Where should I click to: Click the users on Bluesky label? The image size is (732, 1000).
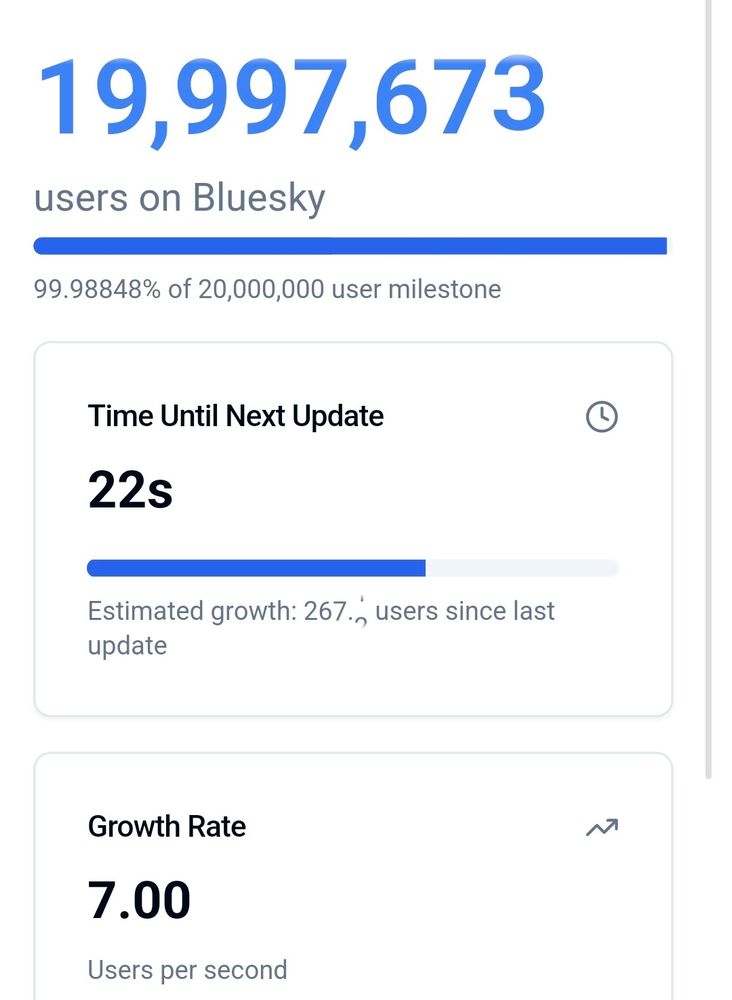pyautogui.click(x=180, y=198)
